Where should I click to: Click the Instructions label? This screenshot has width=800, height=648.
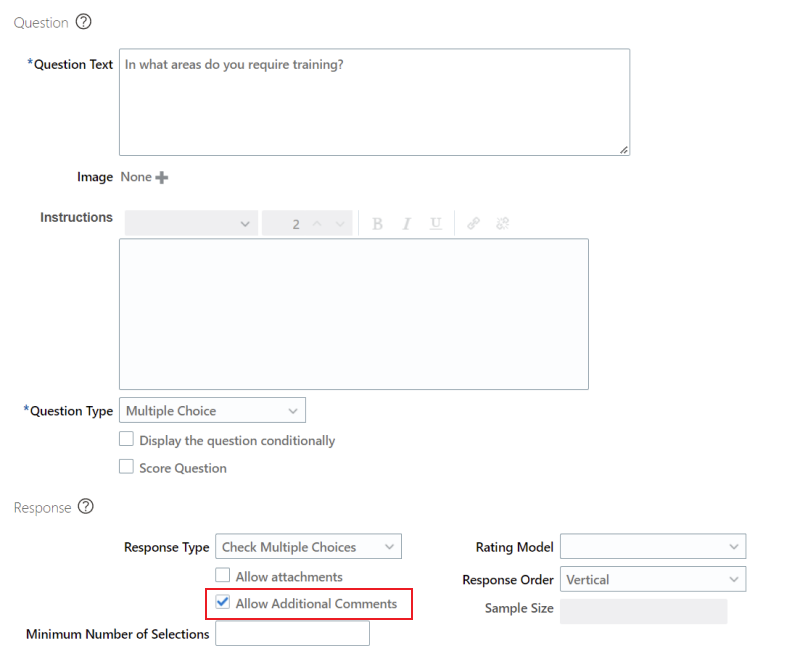point(77,217)
